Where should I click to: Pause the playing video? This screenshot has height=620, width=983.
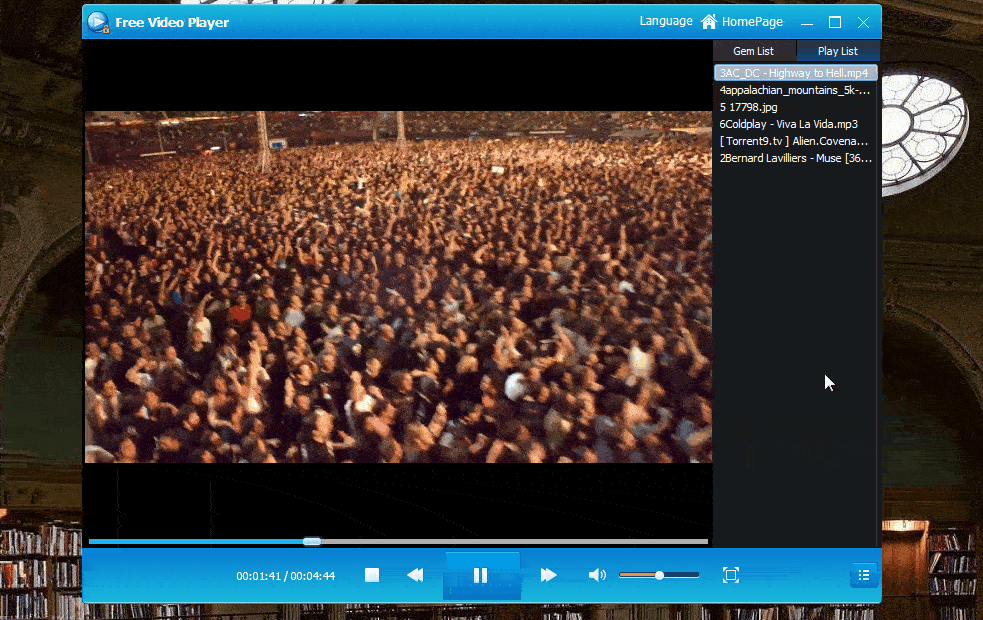point(481,575)
